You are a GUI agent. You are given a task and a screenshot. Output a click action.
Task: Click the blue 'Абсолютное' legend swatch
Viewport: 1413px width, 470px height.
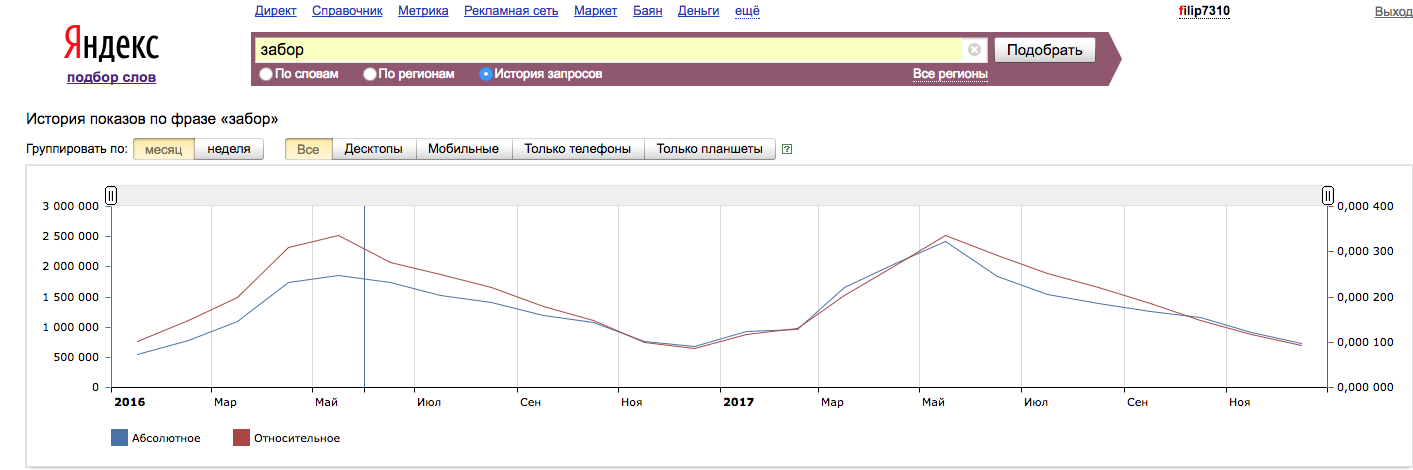120,438
